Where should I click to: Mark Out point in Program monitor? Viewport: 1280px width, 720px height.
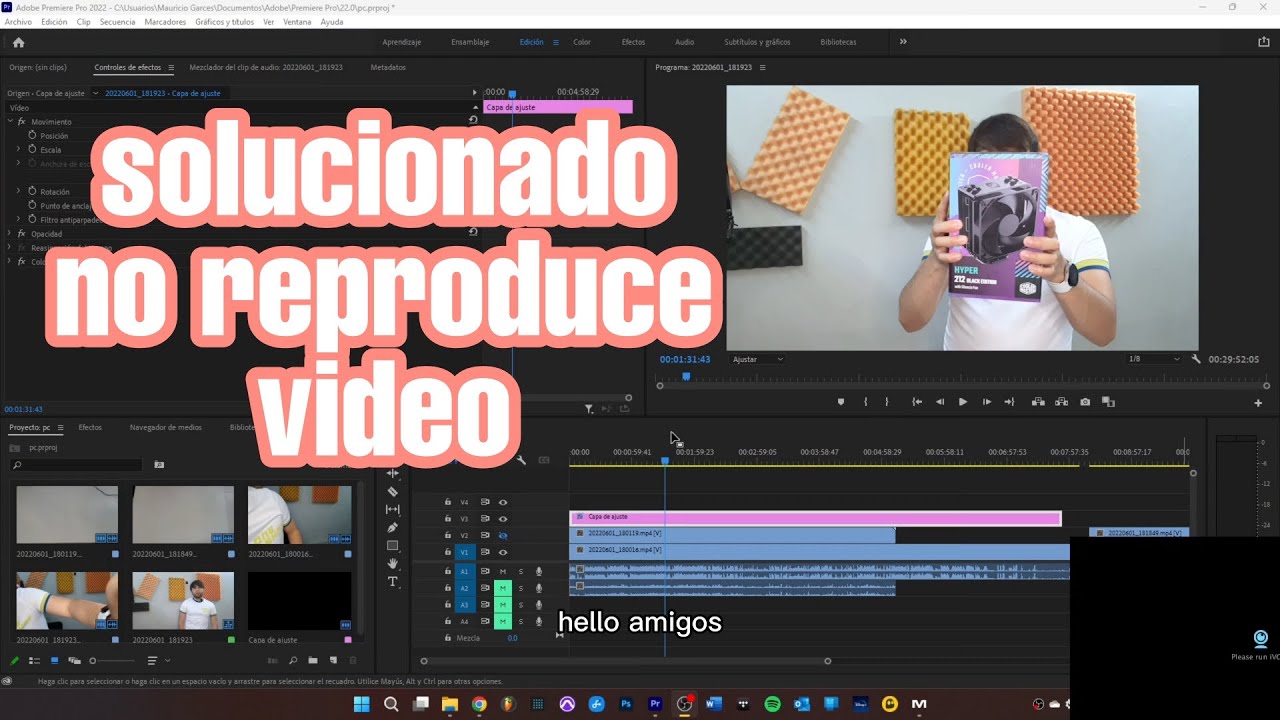(x=887, y=402)
